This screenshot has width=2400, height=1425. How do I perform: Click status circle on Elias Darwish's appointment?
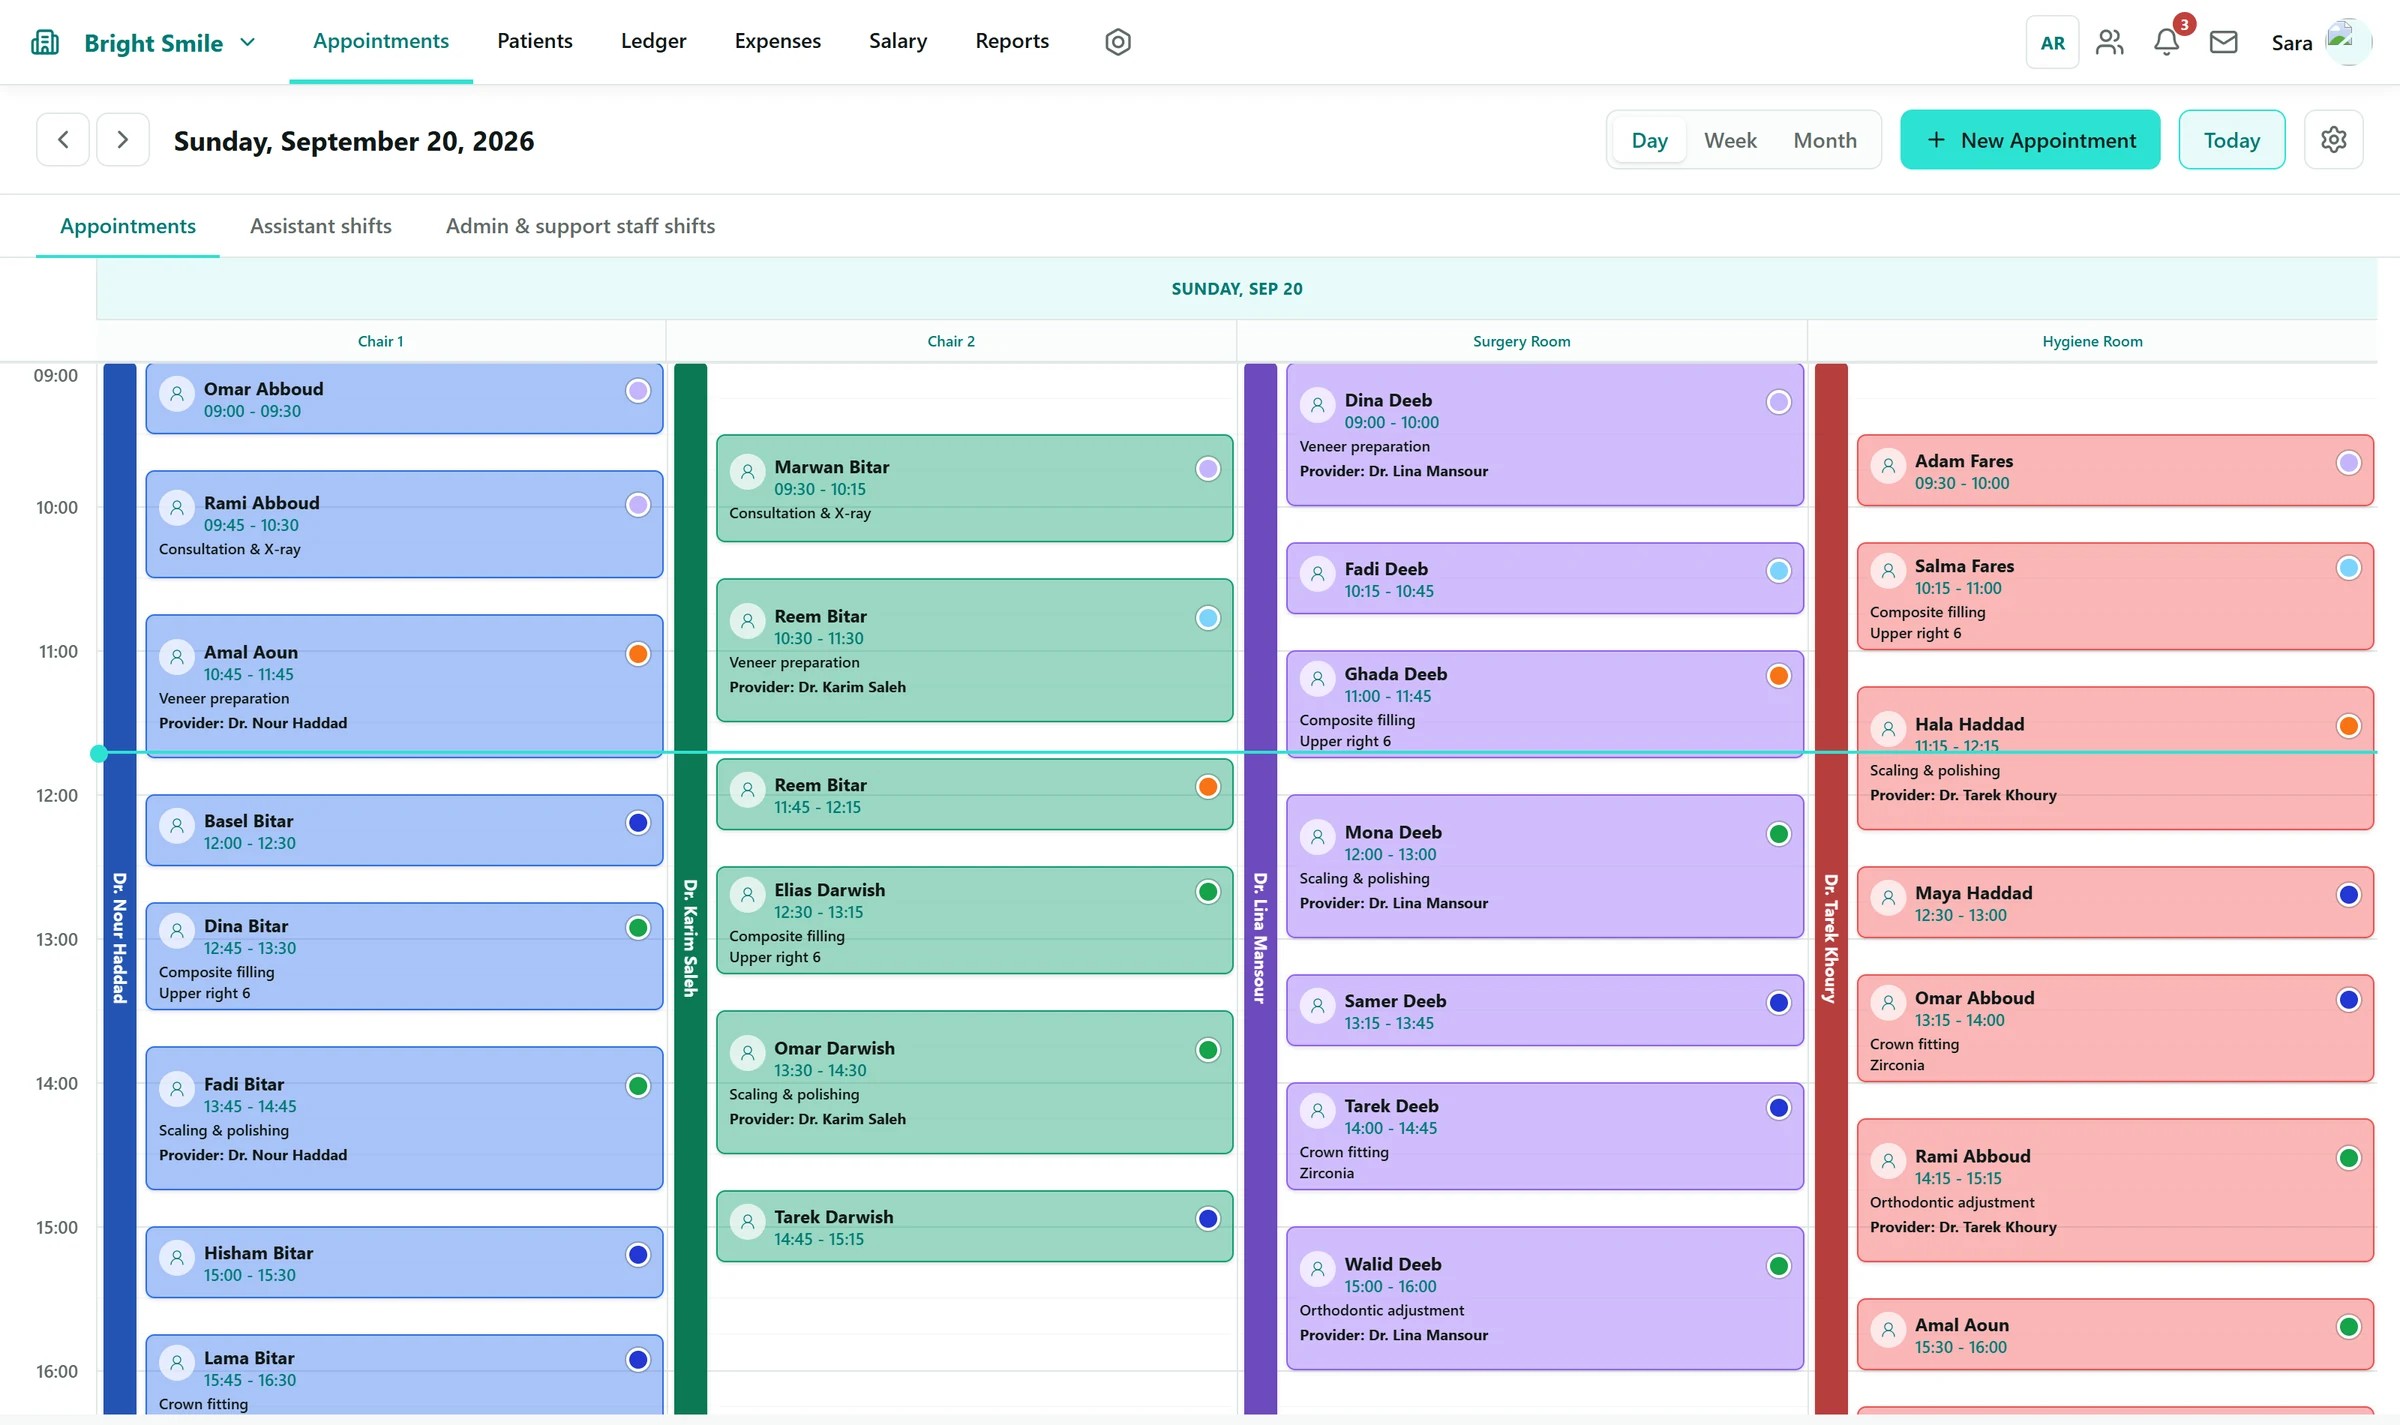1207,892
